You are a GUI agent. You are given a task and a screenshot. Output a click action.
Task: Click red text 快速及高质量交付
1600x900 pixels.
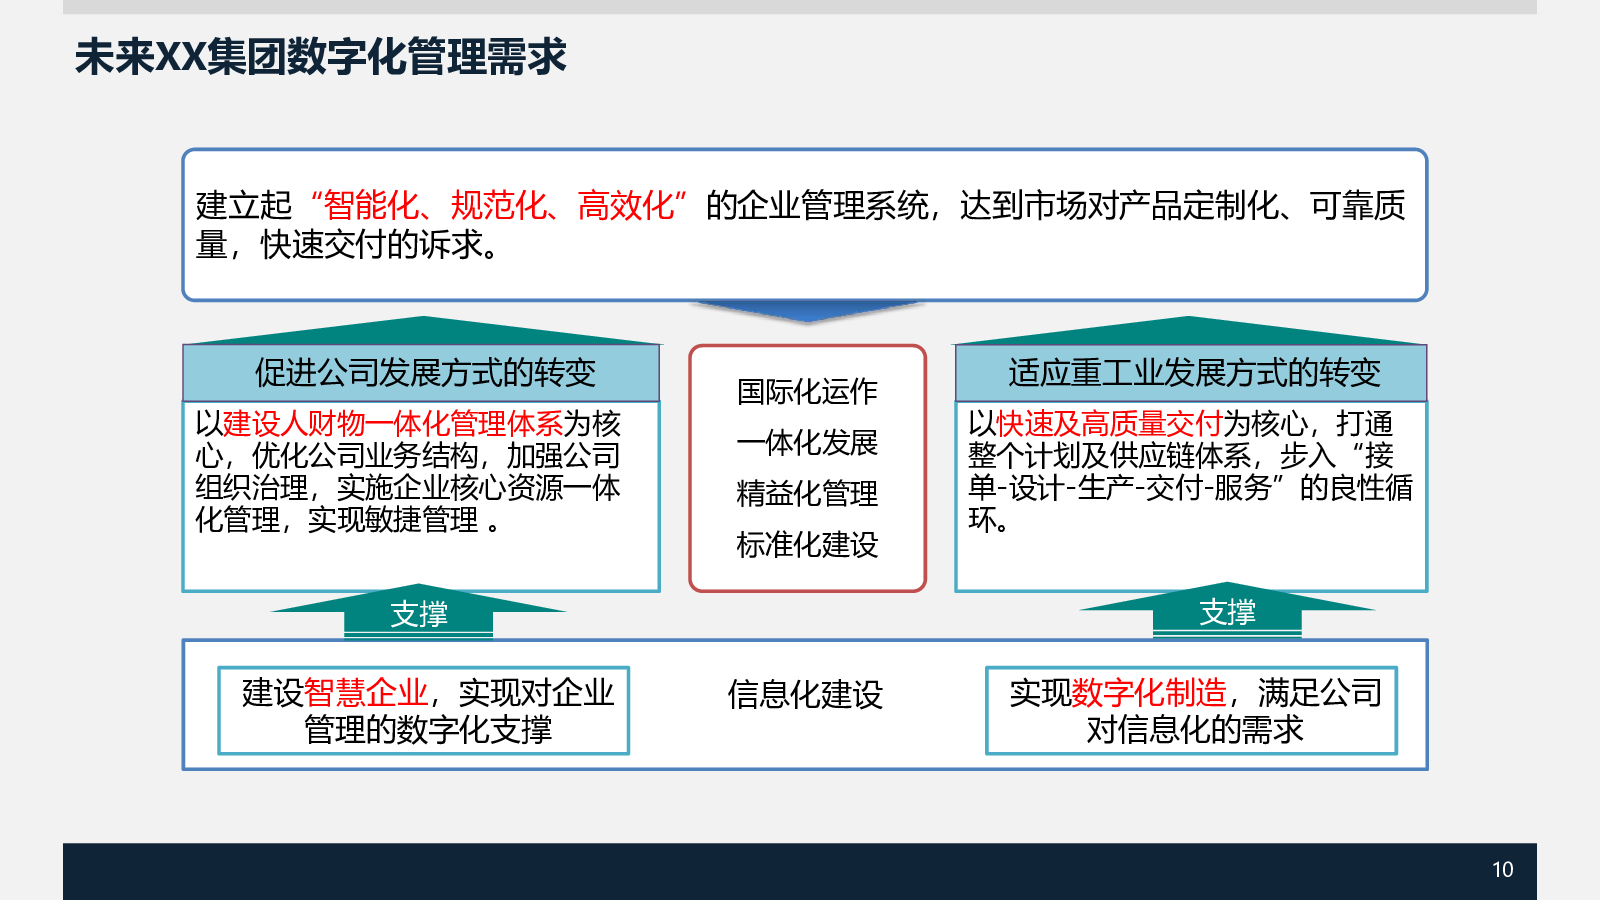pyautogui.click(x=1109, y=424)
